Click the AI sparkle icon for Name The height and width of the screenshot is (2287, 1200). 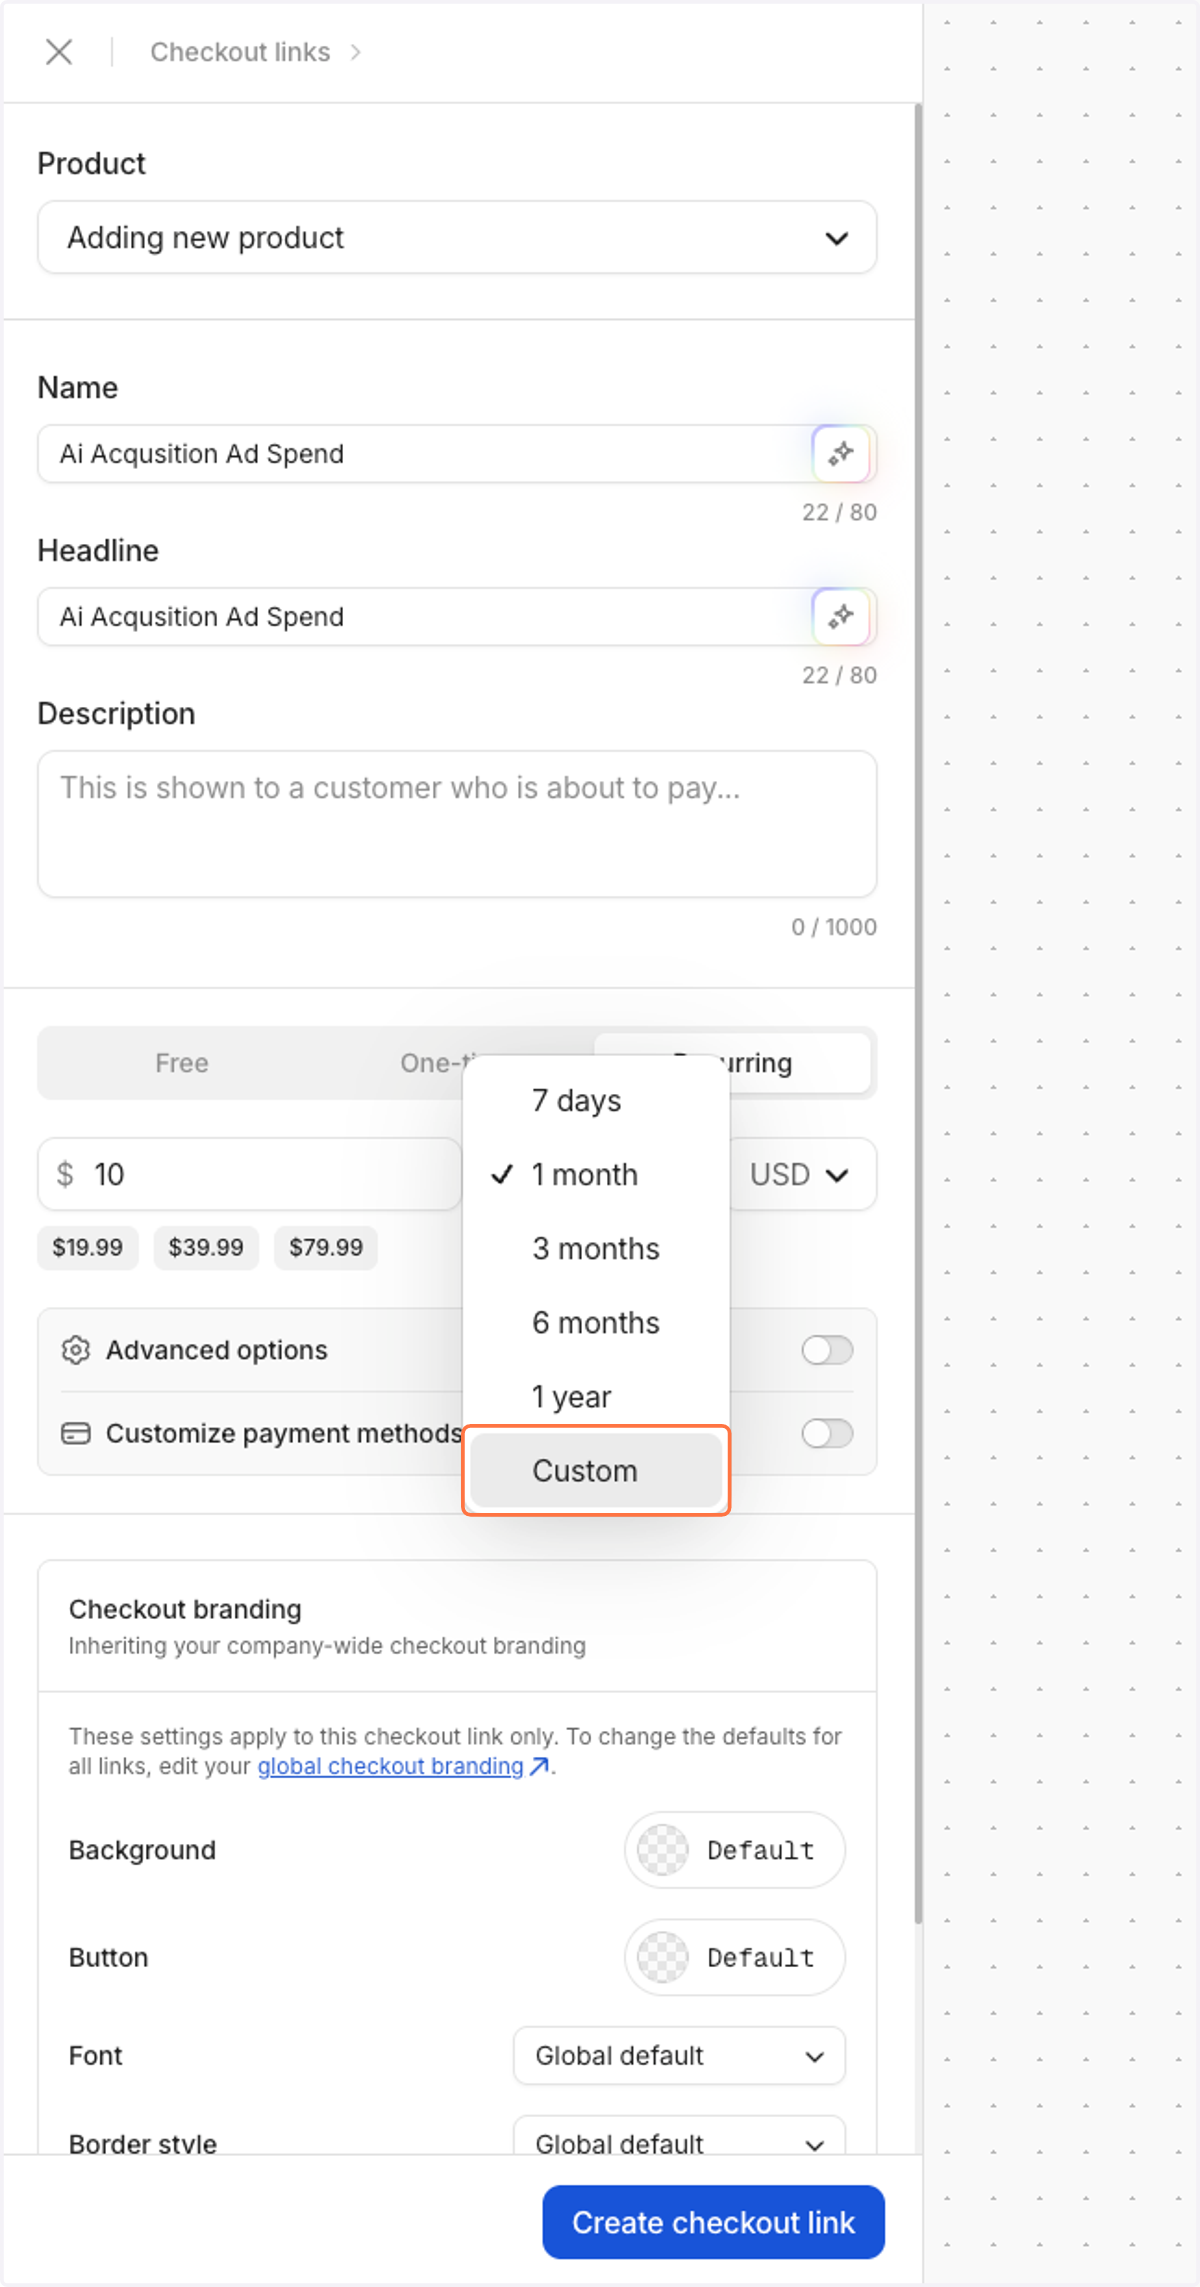[x=840, y=453]
